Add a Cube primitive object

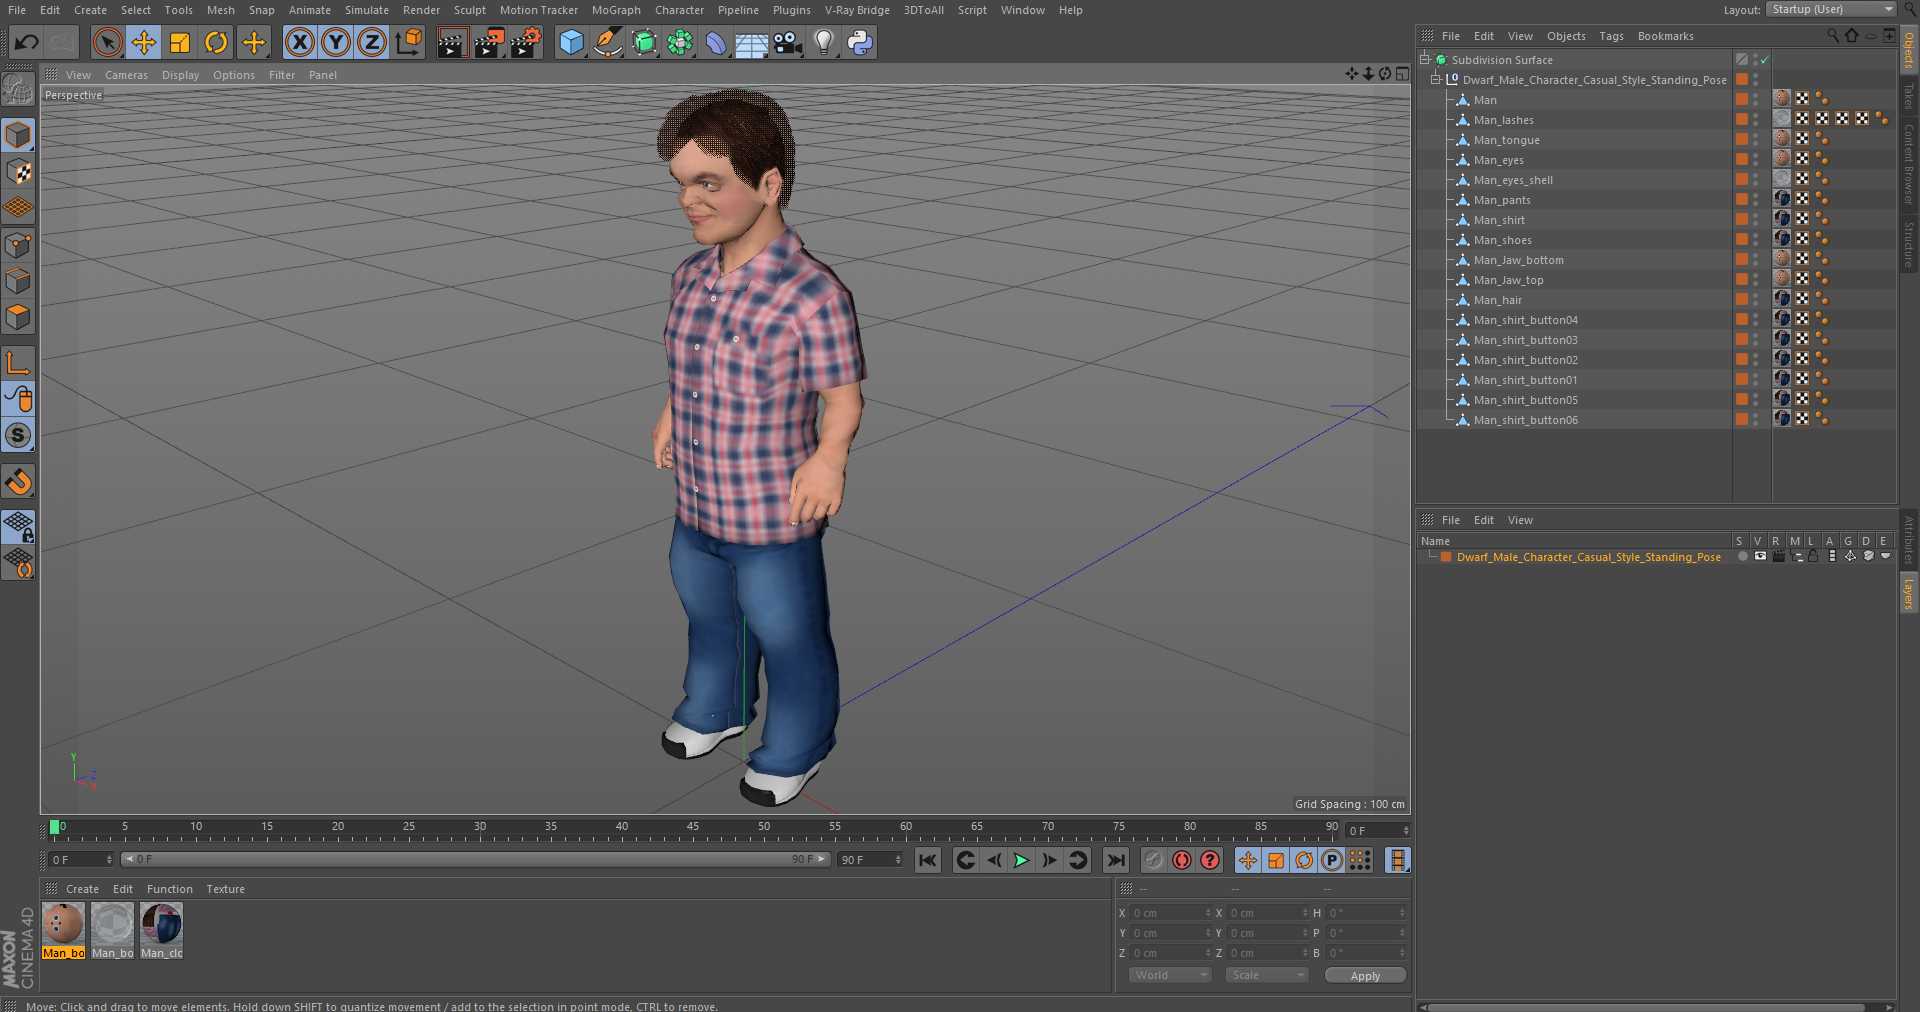tap(571, 42)
